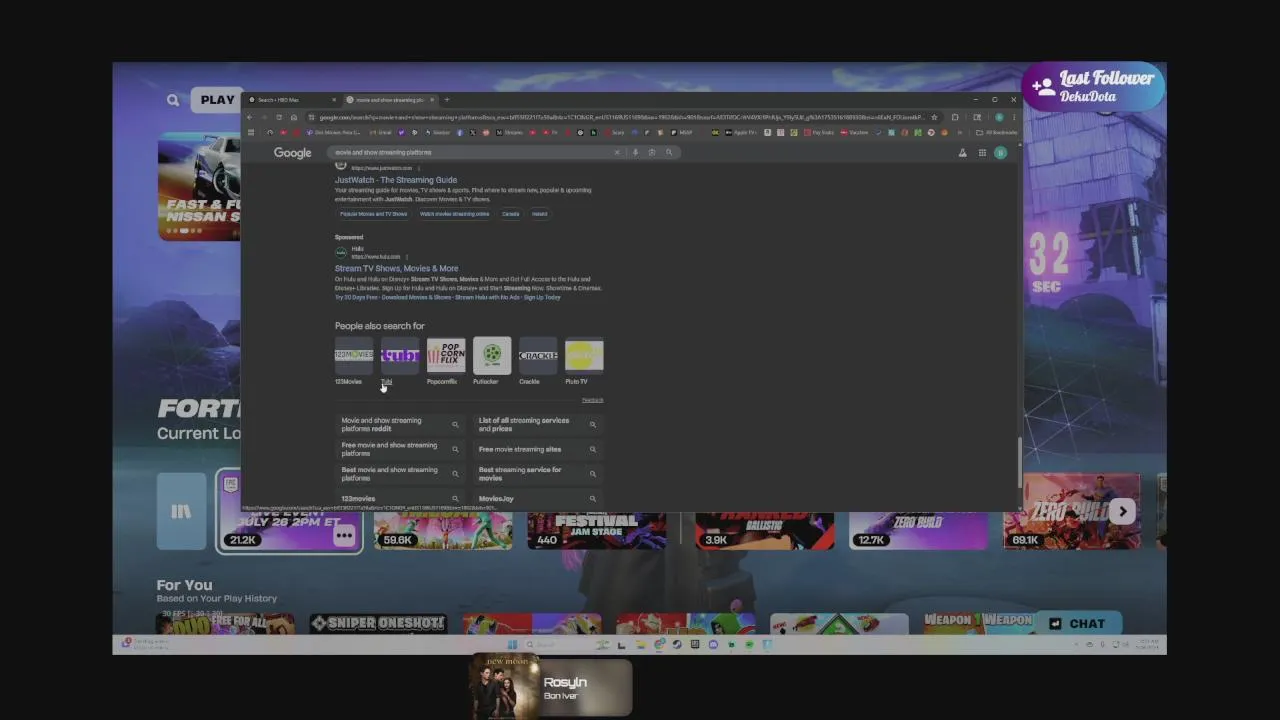Image resolution: width=1280 pixels, height=720 pixels.
Task: Switch to the Search HBO Max browser tab
Action: point(290,100)
